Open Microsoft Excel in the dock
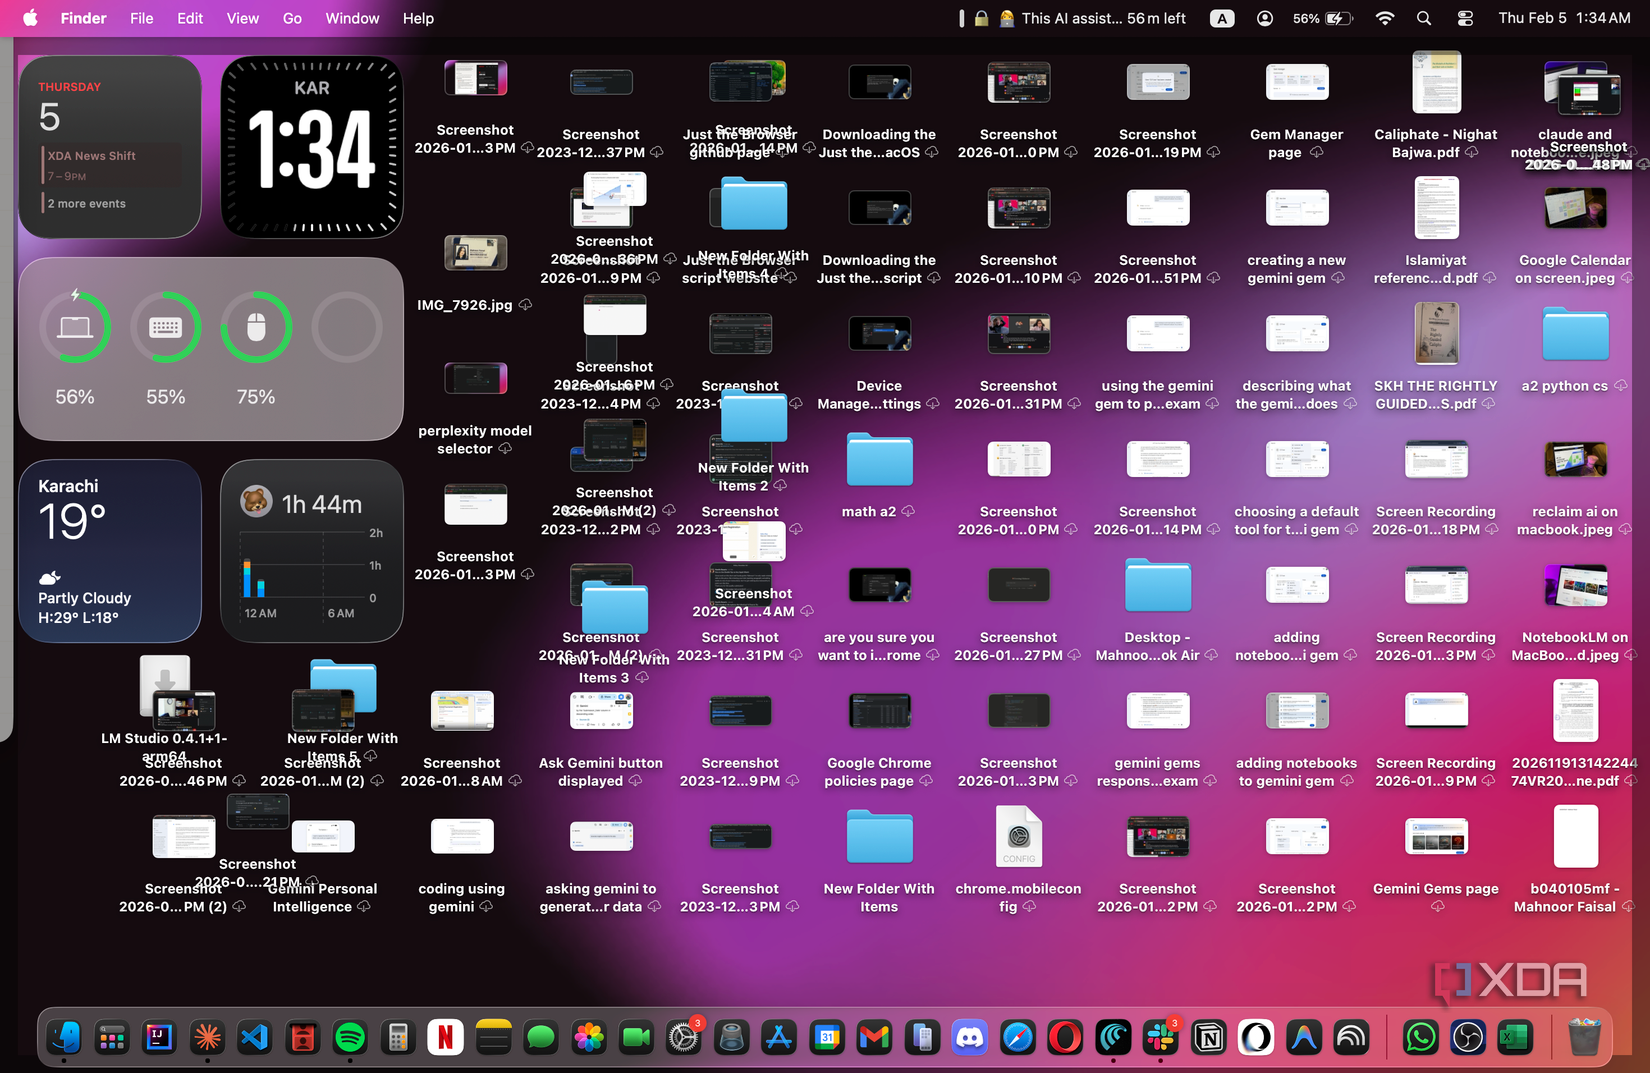Viewport: 1650px width, 1073px height. click(1515, 1038)
